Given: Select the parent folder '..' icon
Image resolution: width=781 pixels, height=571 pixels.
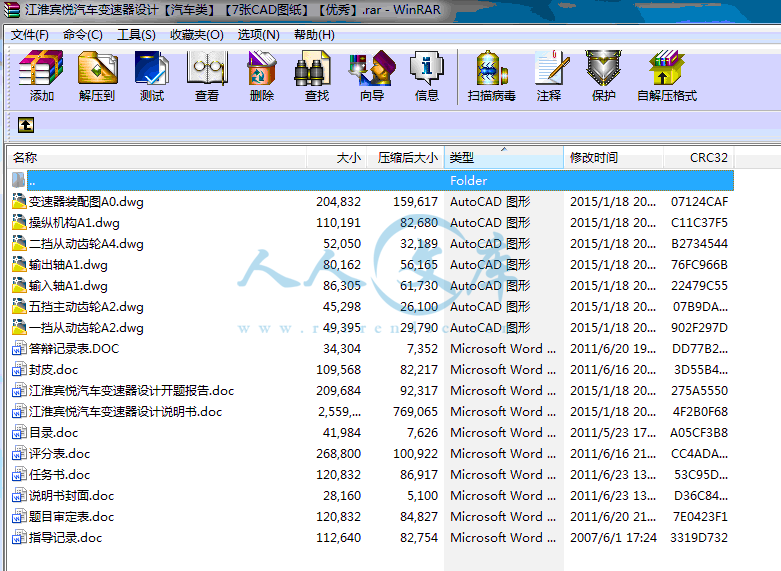Looking at the screenshot, I should 19,180.
